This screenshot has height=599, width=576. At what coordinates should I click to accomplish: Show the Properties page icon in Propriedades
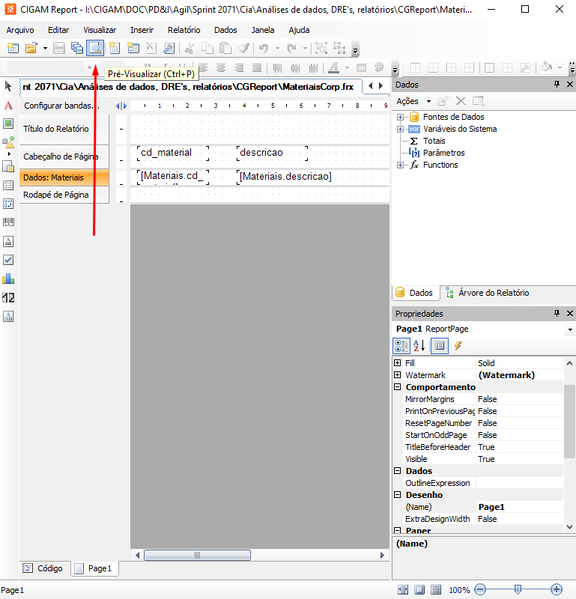[440, 346]
